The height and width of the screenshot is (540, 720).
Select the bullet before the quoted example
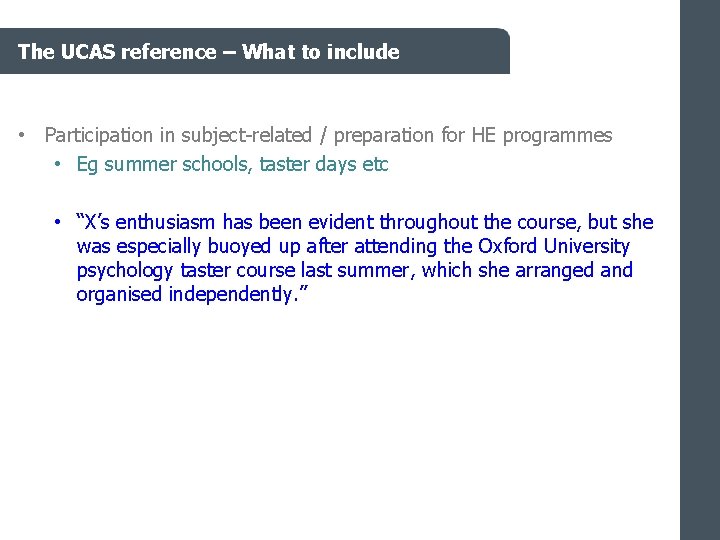point(60,222)
